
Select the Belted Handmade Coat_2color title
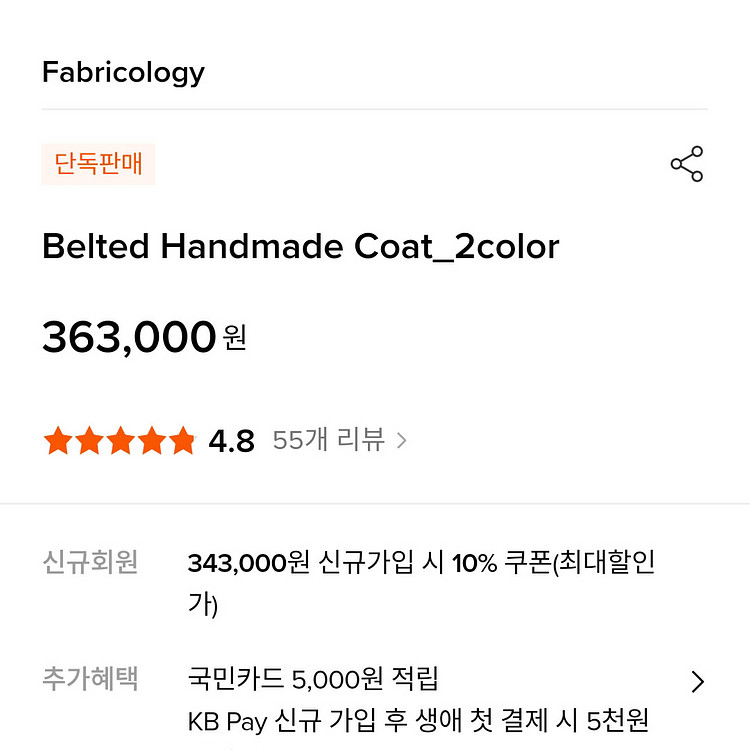point(300,246)
